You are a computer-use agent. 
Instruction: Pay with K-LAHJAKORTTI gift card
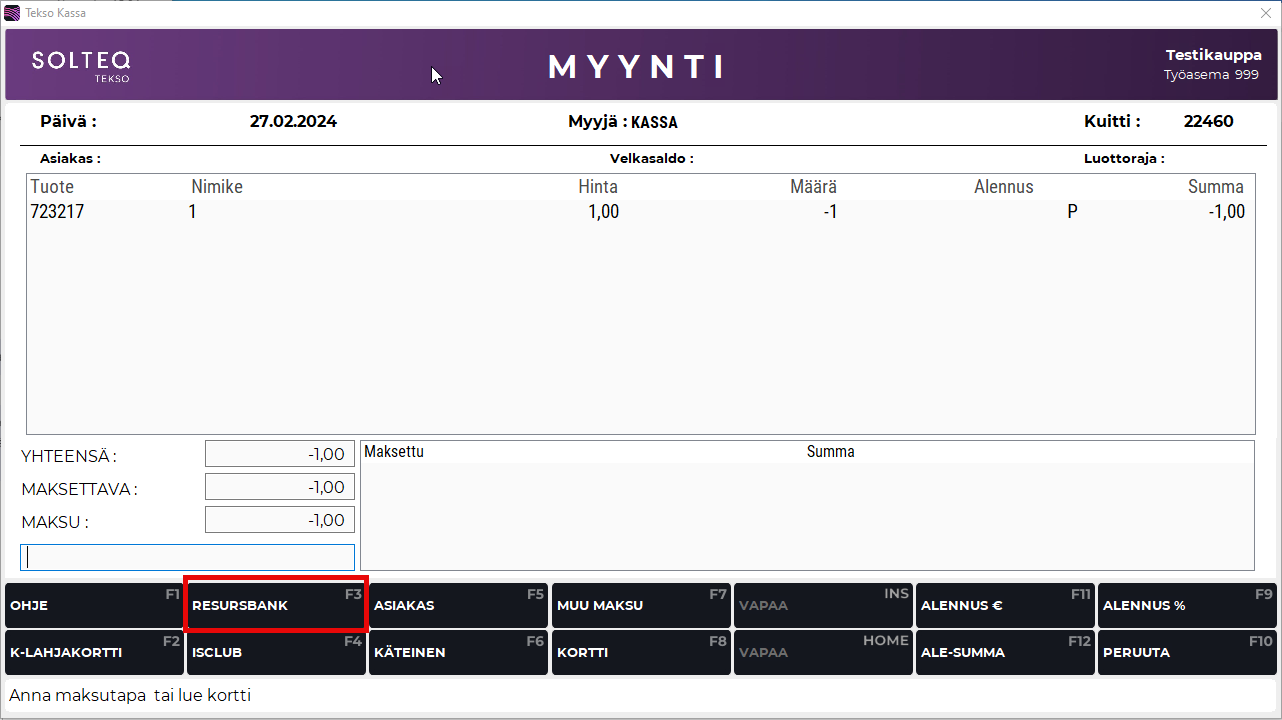94,652
